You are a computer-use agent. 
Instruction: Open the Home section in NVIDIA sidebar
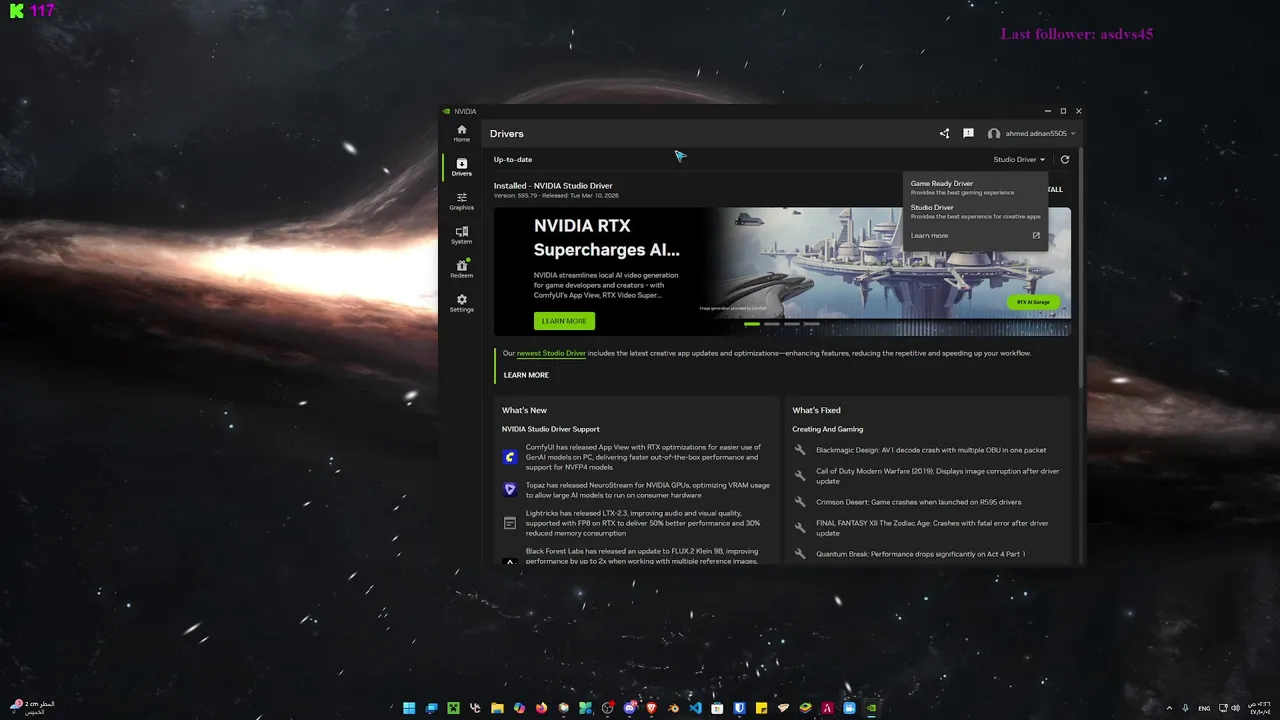coord(461,133)
